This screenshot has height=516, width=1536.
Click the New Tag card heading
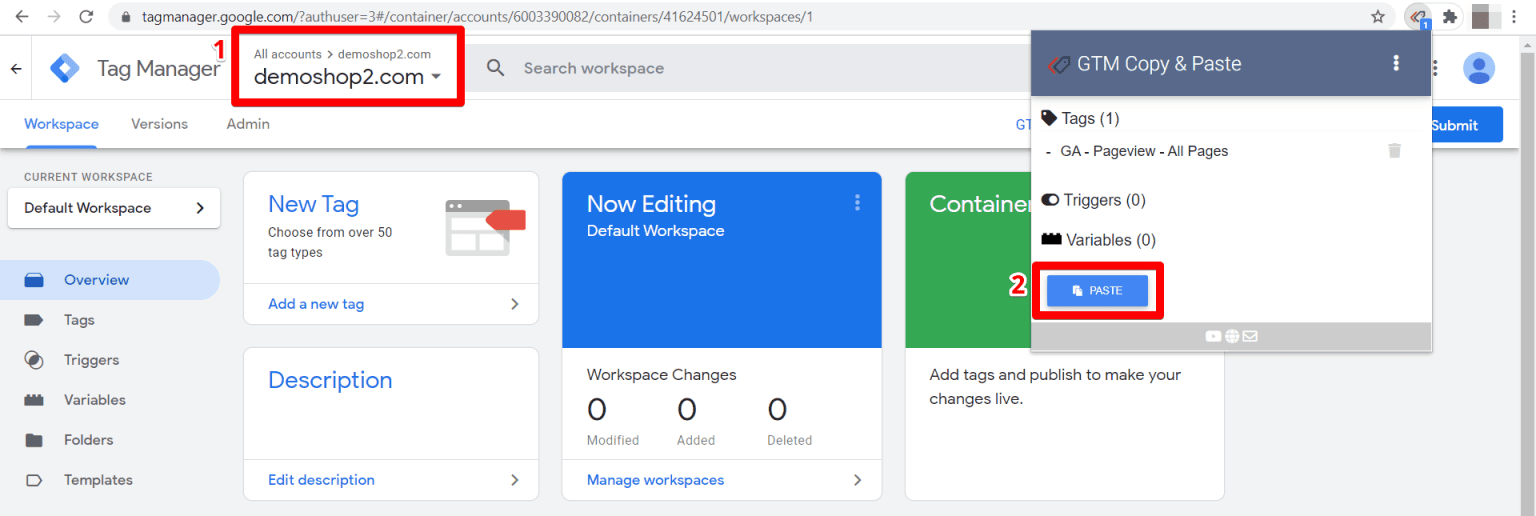313,204
